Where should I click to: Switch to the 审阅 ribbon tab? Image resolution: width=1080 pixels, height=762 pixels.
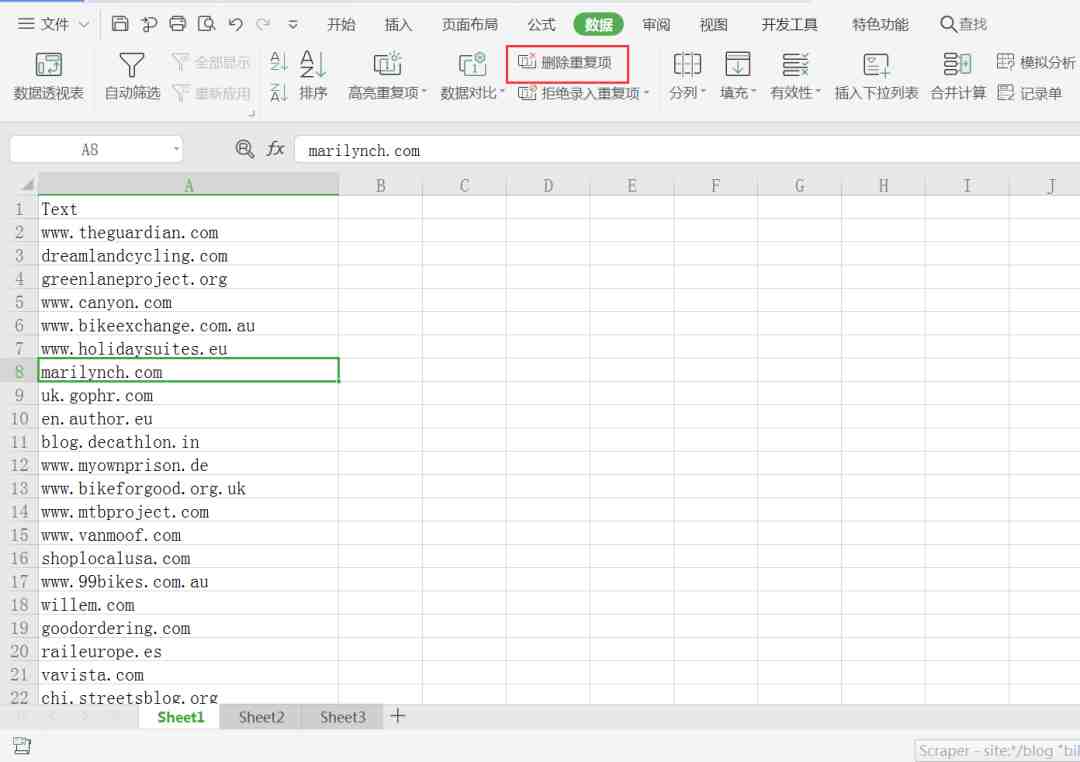[x=656, y=25]
